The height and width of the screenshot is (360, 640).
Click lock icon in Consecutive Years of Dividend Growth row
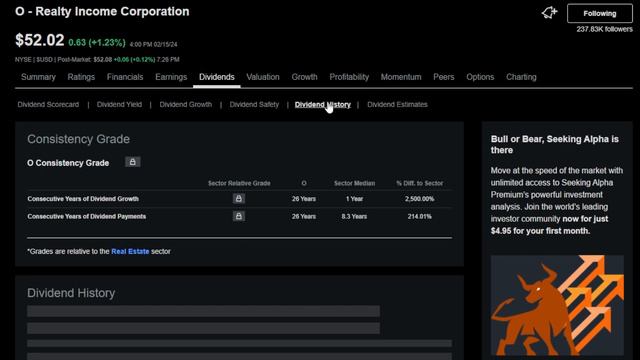pos(239,198)
